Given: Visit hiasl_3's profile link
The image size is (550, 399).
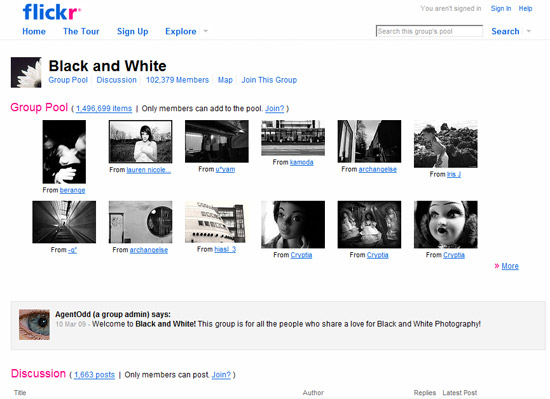Looking at the screenshot, I should (225, 249).
